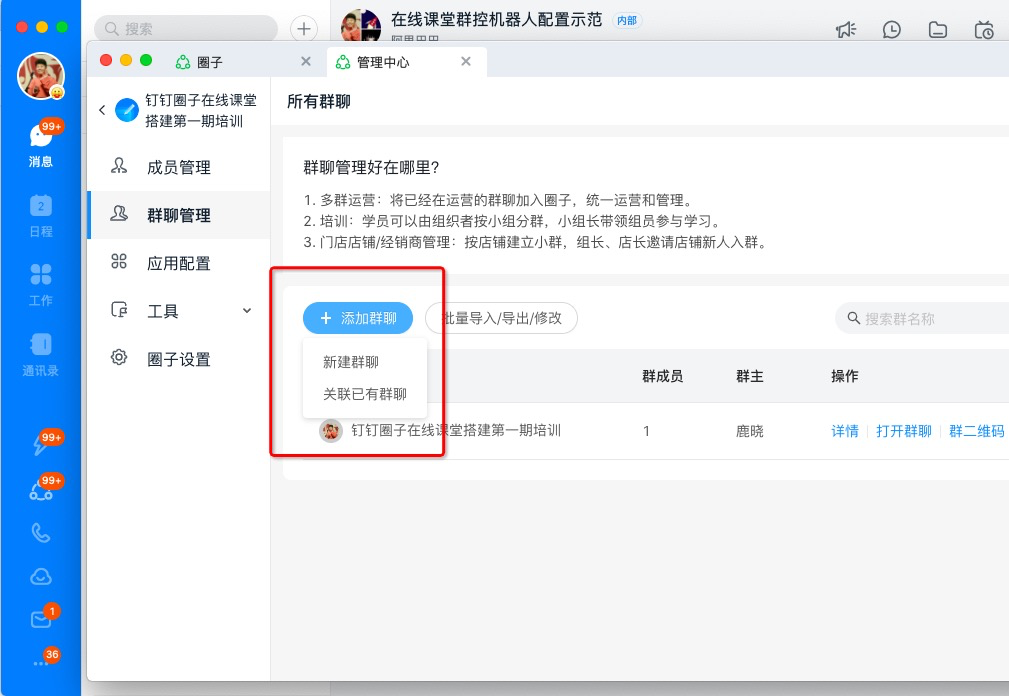Image resolution: width=1009 pixels, height=696 pixels.
Task: Open 应用配置 in the left menu
Action: [x=179, y=262]
